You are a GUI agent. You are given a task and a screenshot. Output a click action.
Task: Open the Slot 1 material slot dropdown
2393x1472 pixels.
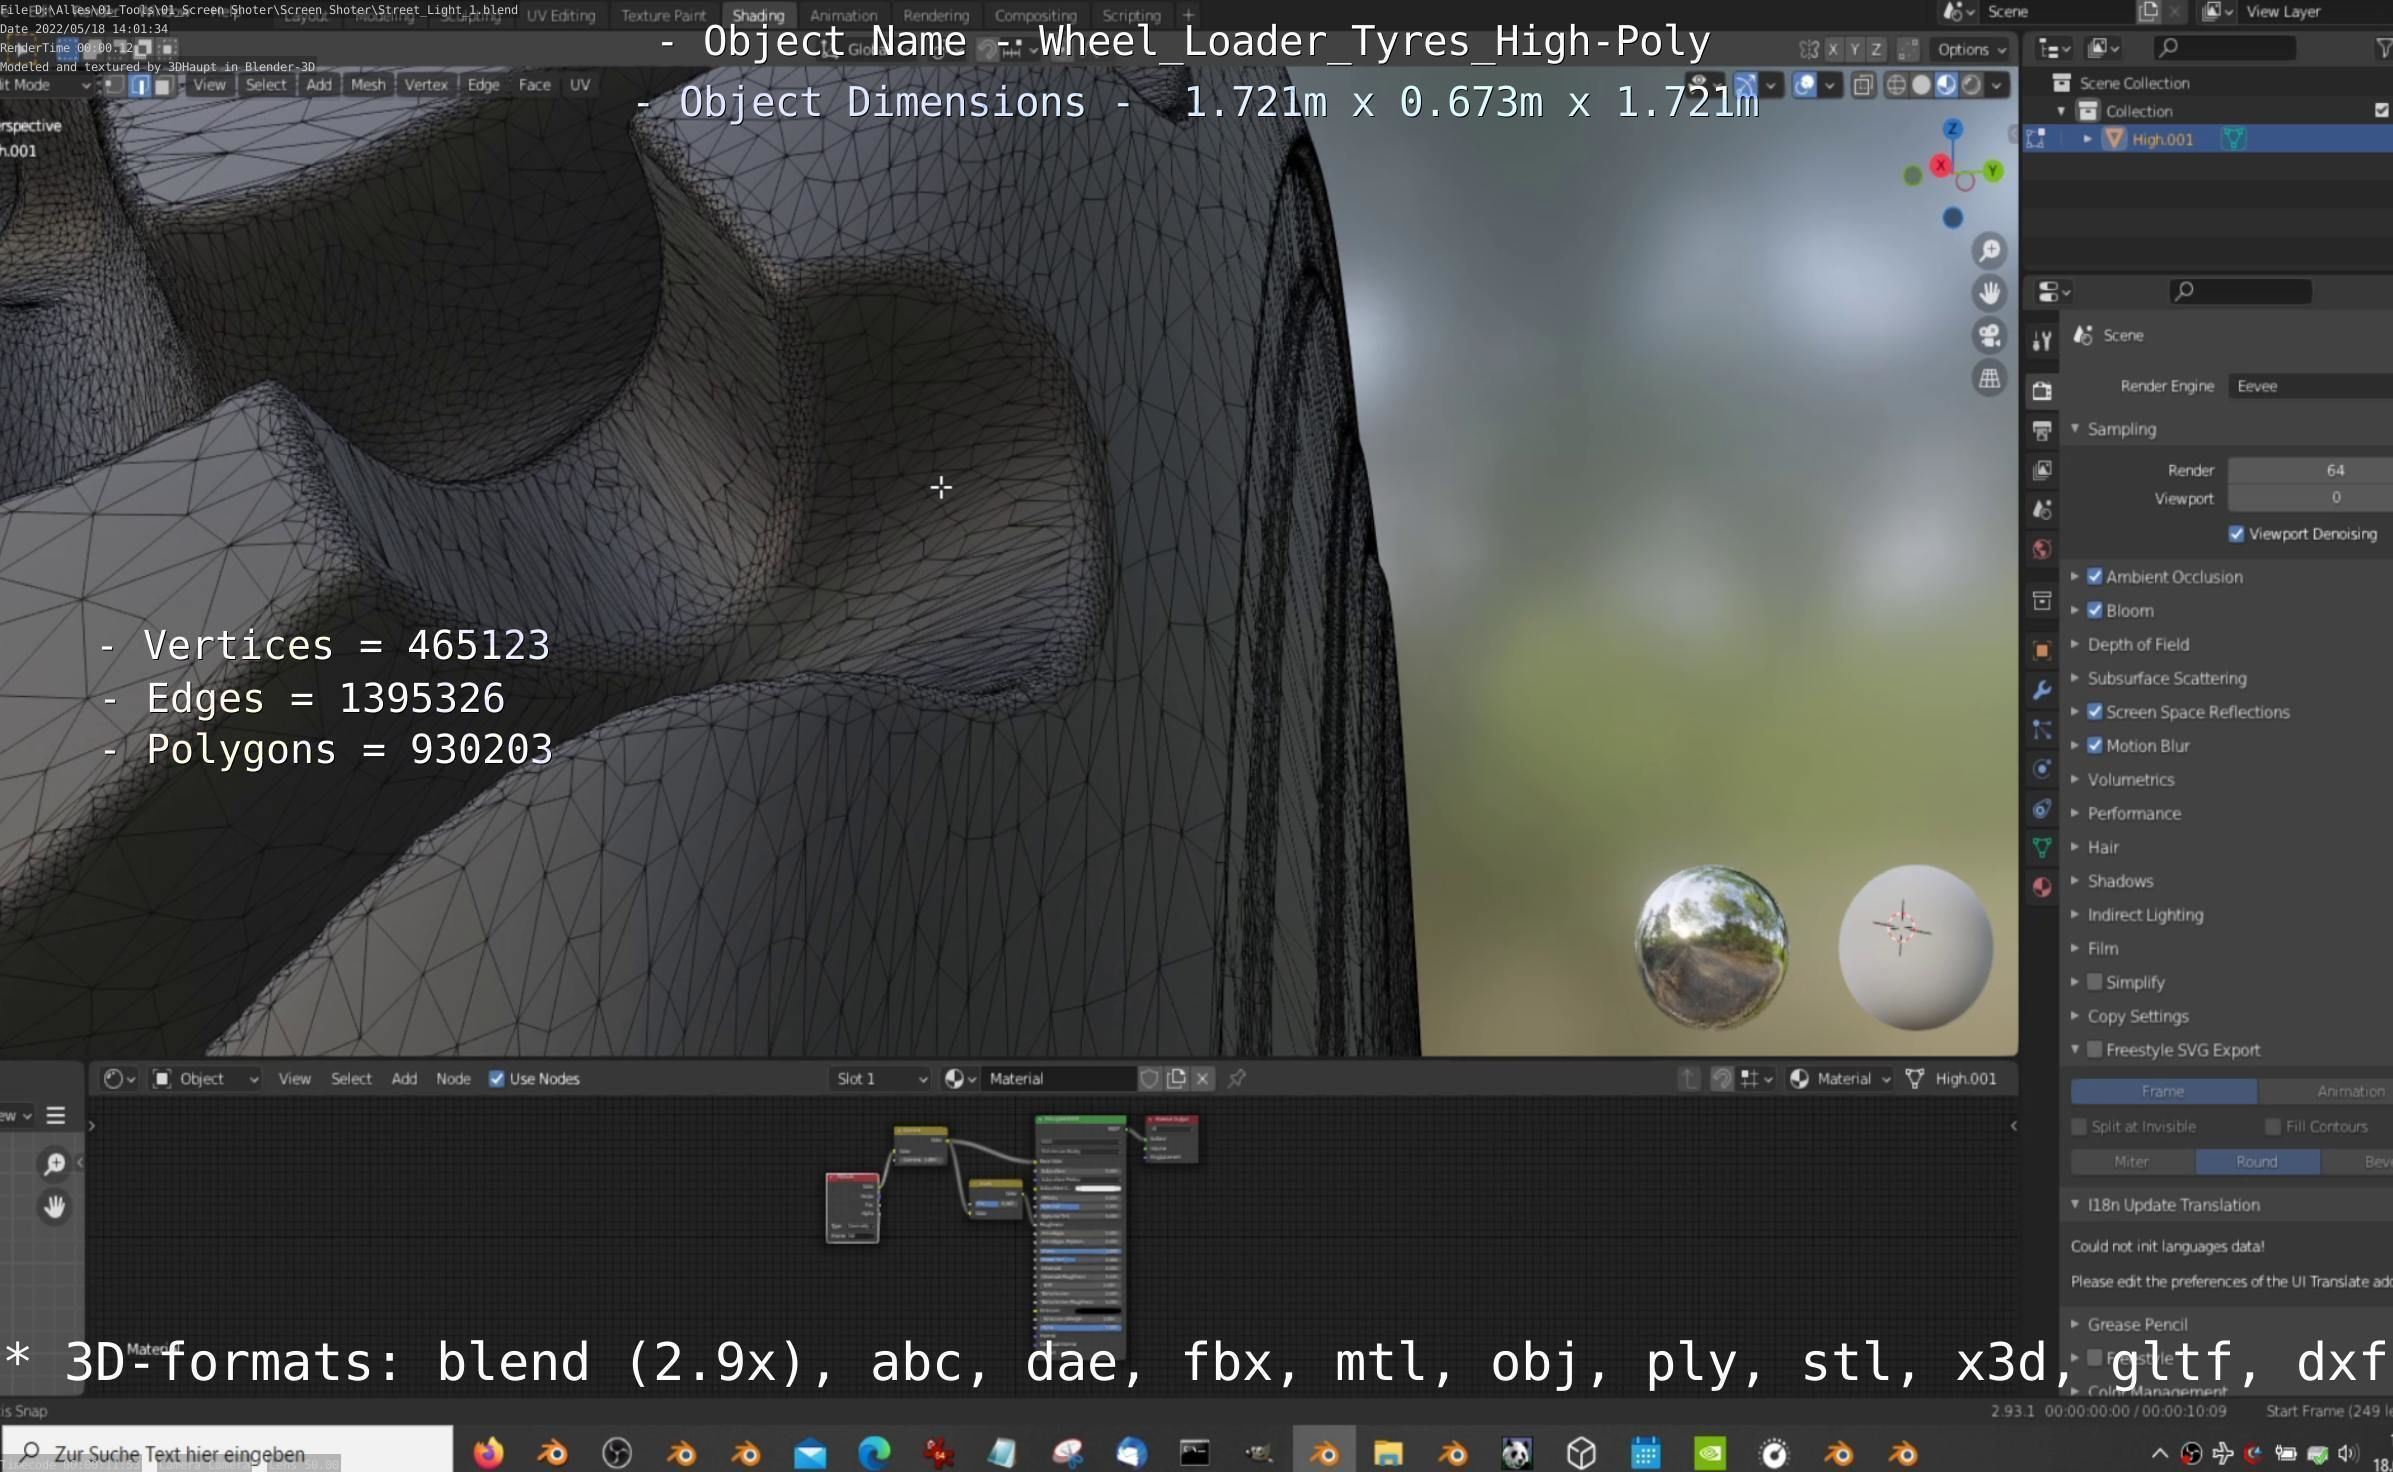click(880, 1078)
